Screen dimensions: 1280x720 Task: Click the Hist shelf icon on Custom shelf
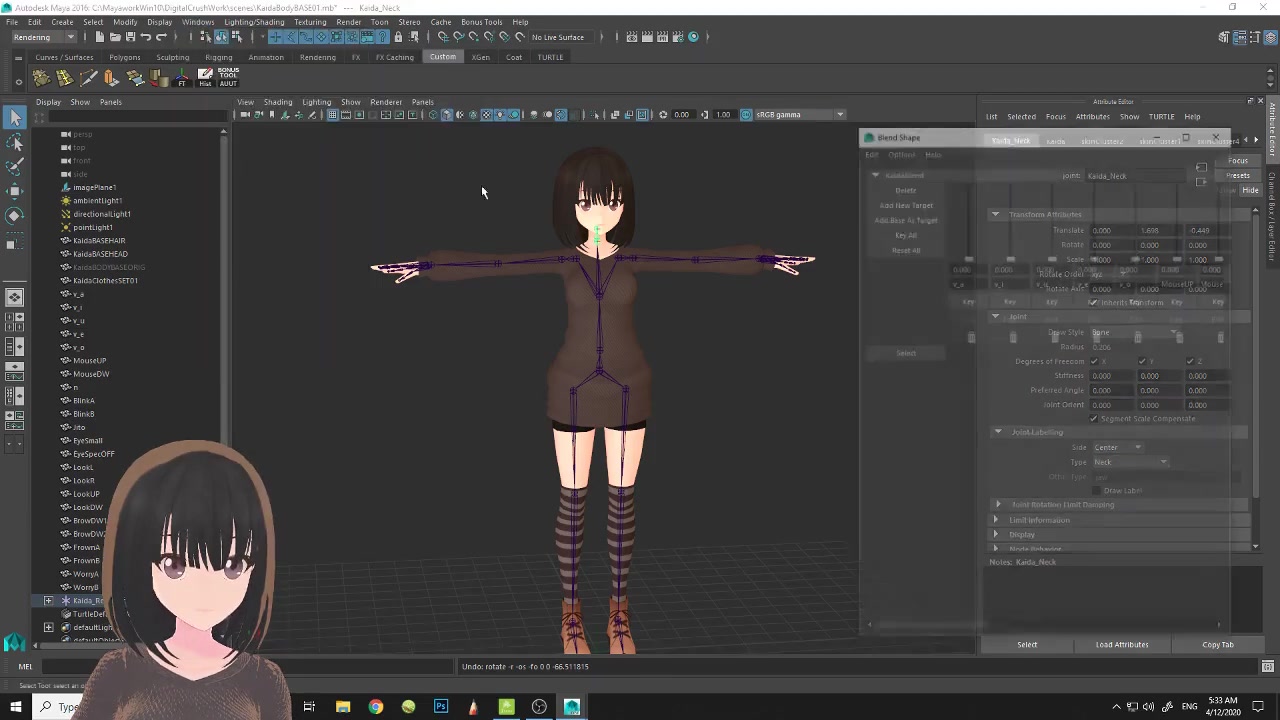pyautogui.click(x=203, y=75)
